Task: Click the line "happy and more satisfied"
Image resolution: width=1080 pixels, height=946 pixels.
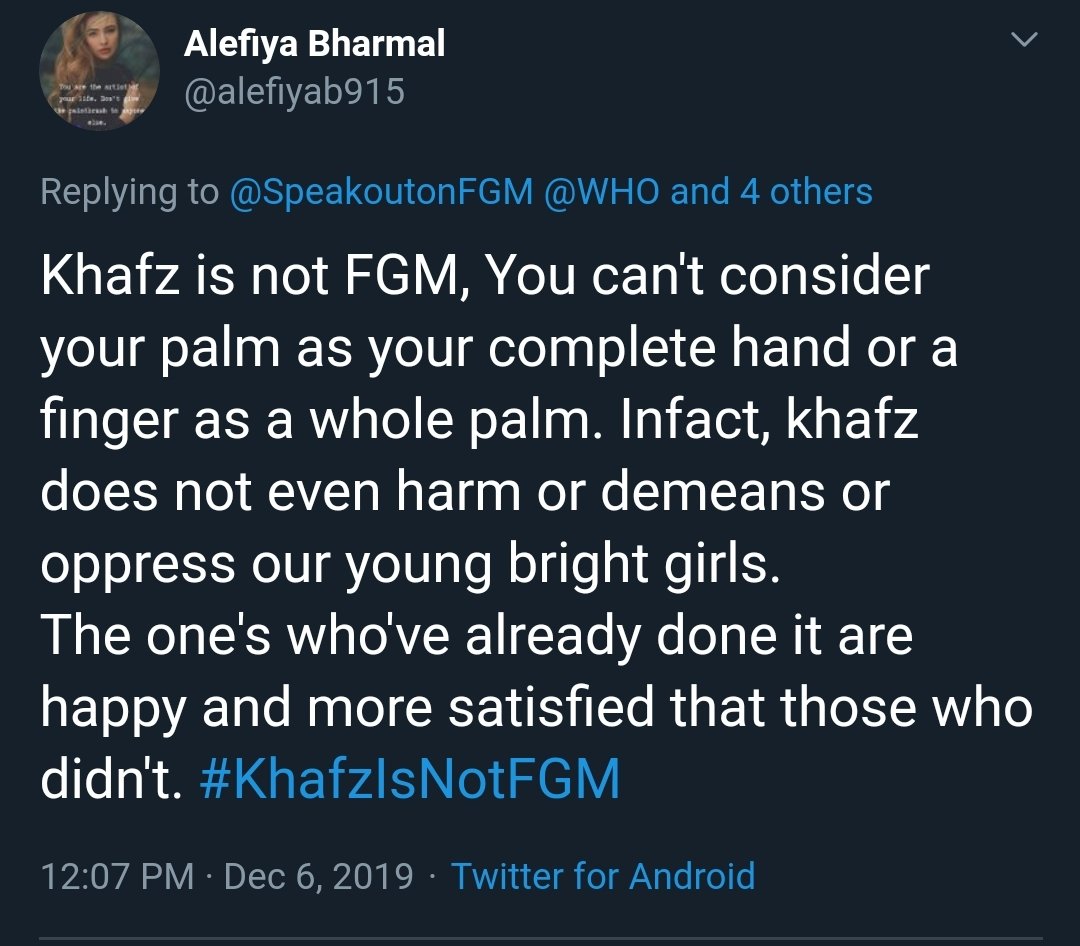Action: pyautogui.click(x=536, y=709)
